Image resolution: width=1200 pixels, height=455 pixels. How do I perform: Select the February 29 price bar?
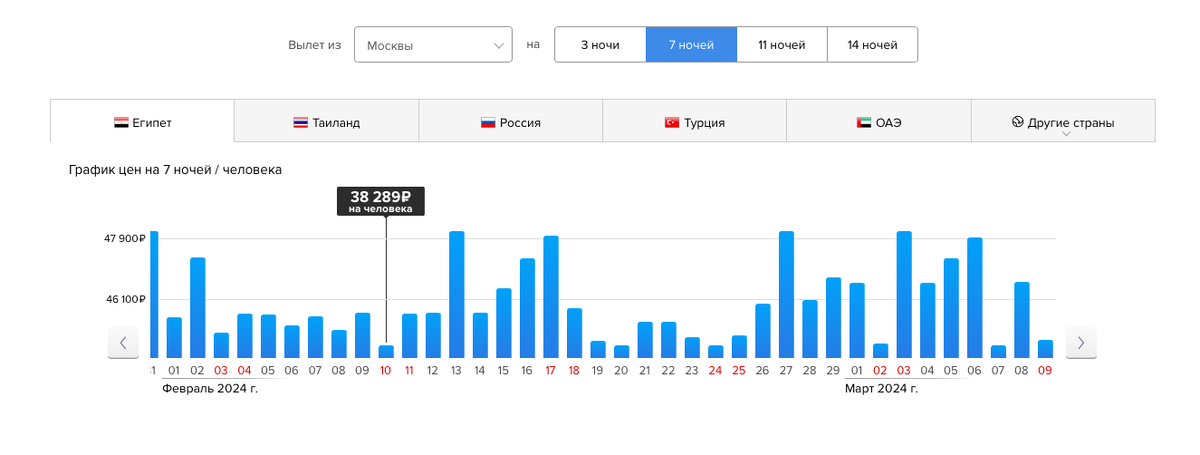[834, 318]
